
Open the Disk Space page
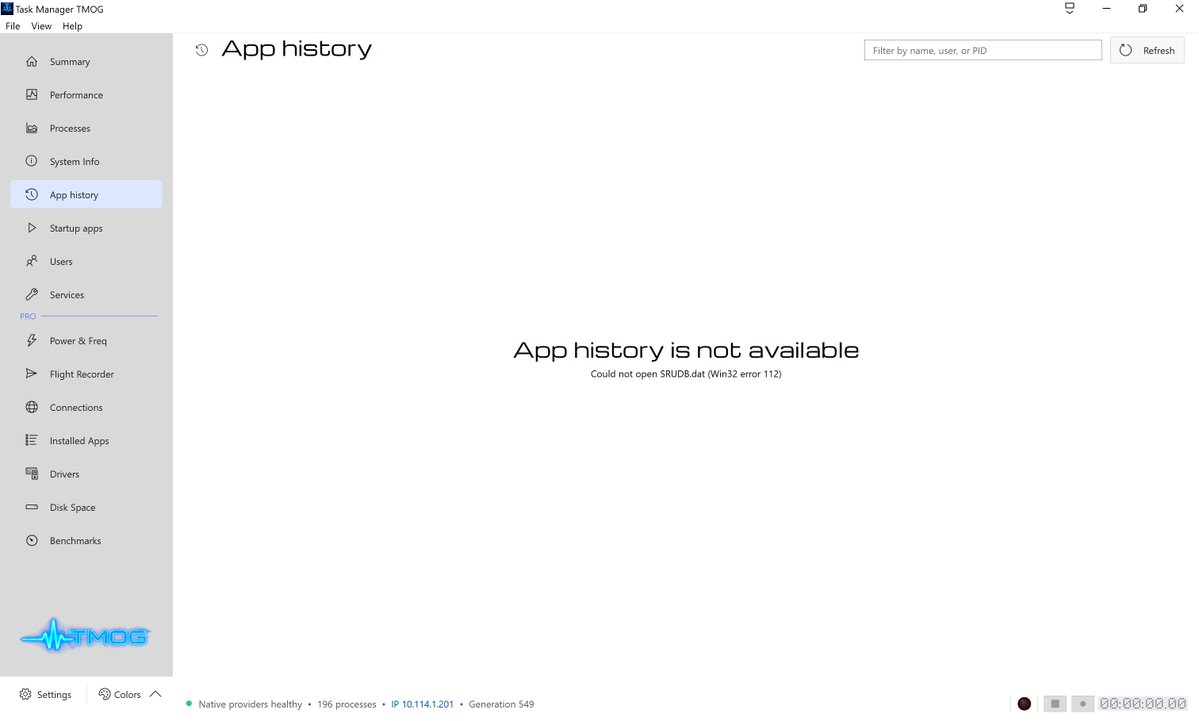tap(86, 507)
